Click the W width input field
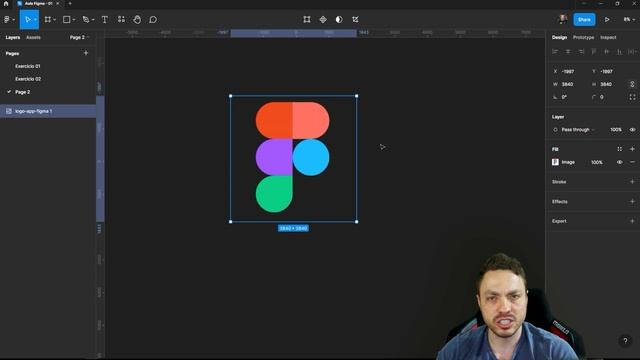The image size is (640, 360). 568,84
